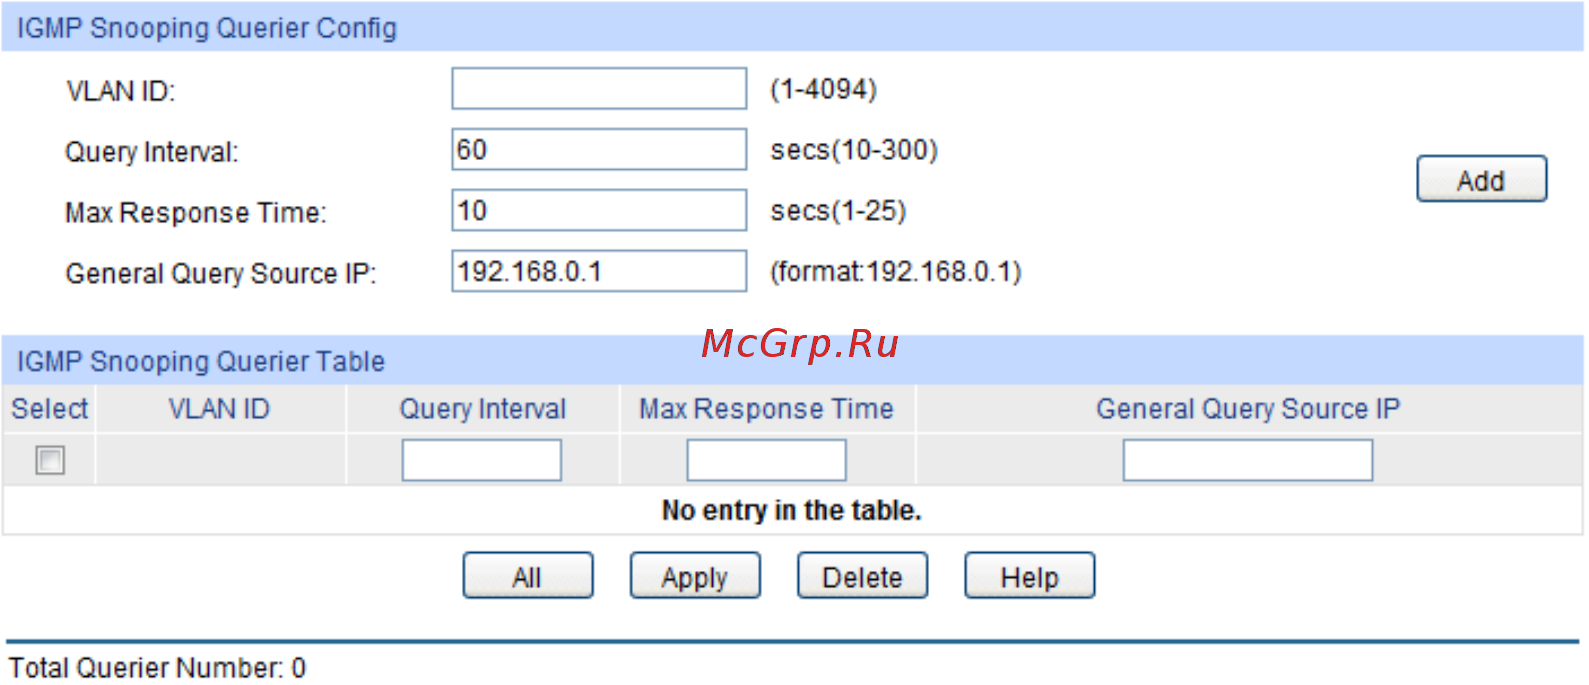Click the Max Response Time field showing 10

(x=599, y=210)
